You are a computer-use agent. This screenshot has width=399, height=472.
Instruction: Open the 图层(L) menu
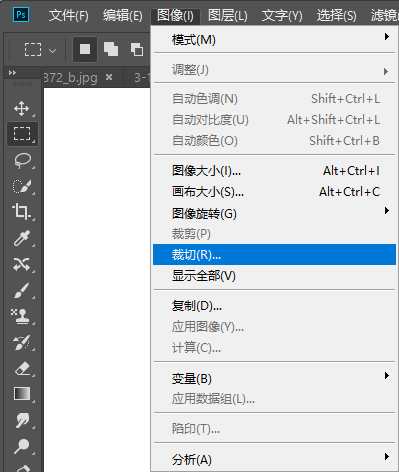(228, 15)
